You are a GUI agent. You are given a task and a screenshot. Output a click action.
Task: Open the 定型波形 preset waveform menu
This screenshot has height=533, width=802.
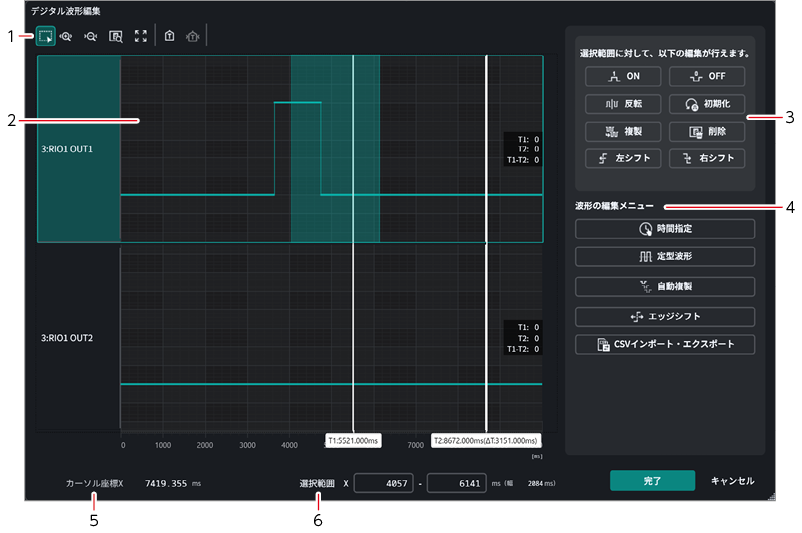(665, 256)
